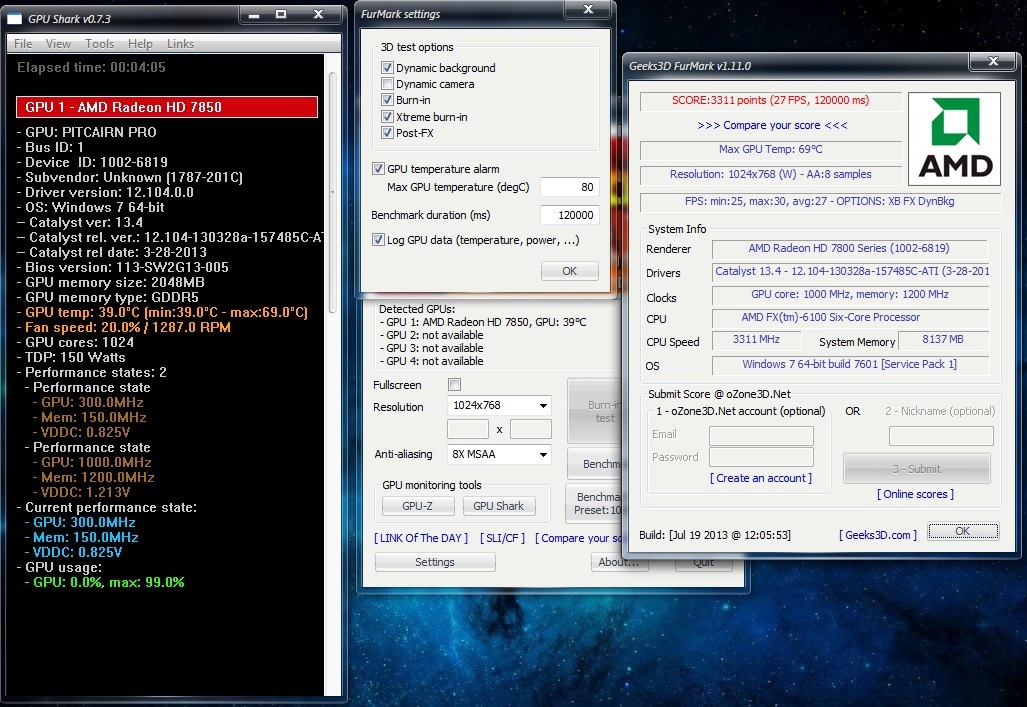This screenshot has width=1027, height=707.
Task: Open the File menu in GPU Shark
Action: pyautogui.click(x=23, y=44)
